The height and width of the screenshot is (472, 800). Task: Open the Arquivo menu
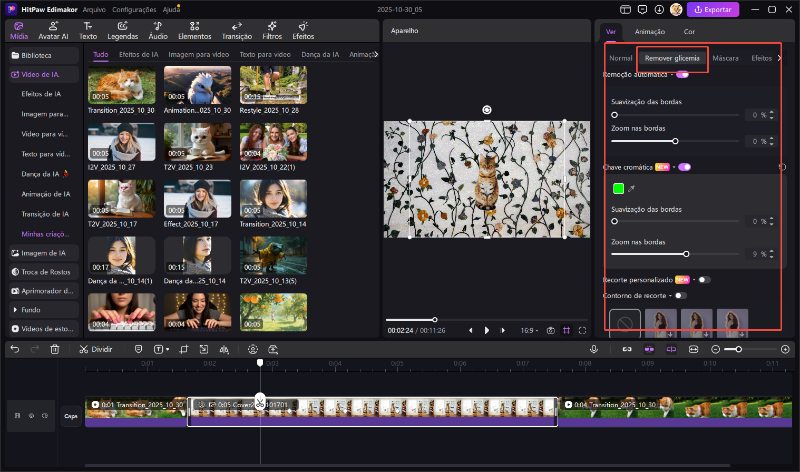(x=94, y=9)
